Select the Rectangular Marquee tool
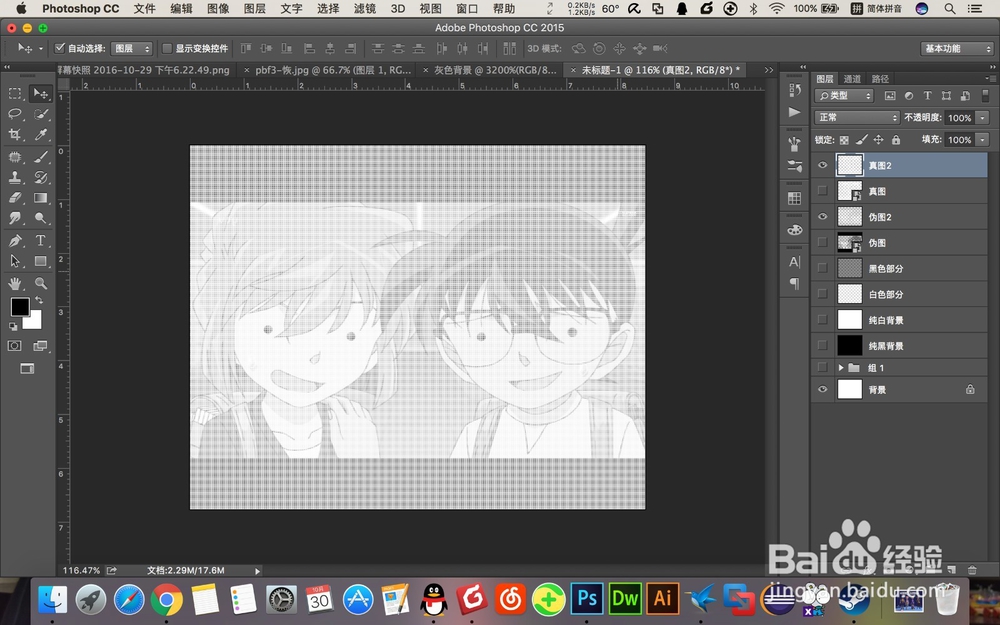This screenshot has height=625, width=1000. pos(15,94)
